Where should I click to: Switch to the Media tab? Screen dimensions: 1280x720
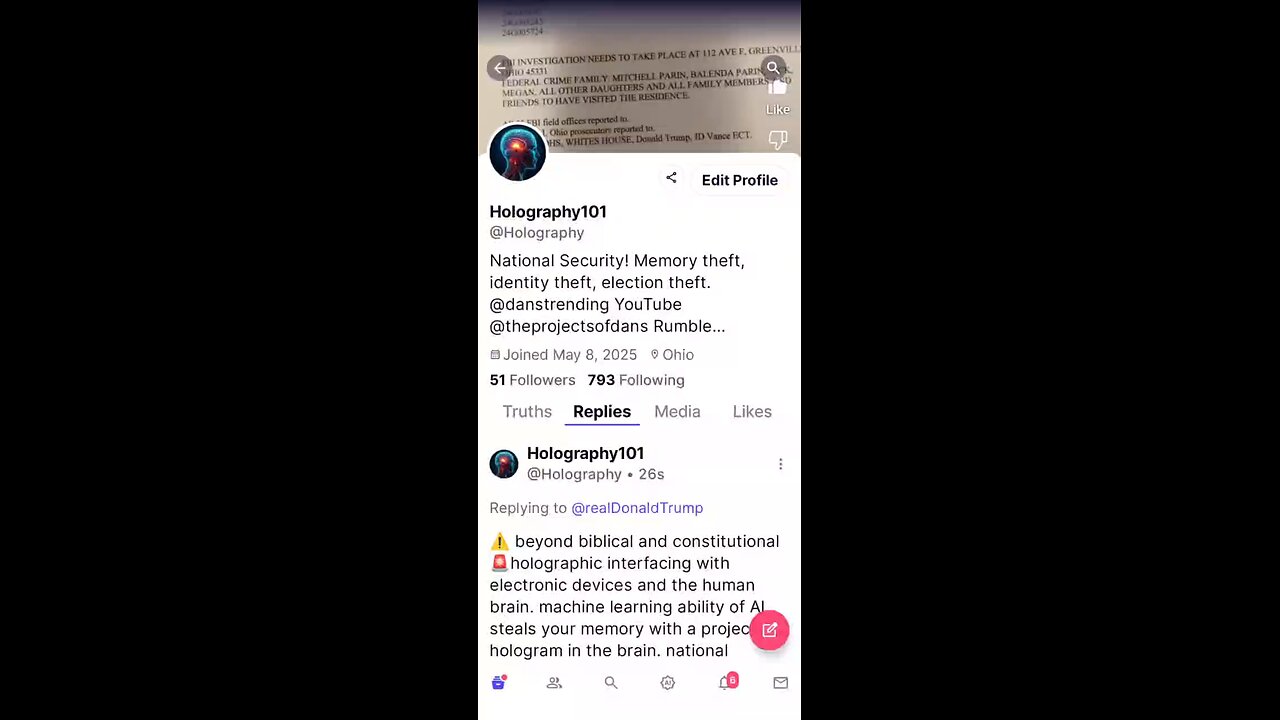(677, 411)
